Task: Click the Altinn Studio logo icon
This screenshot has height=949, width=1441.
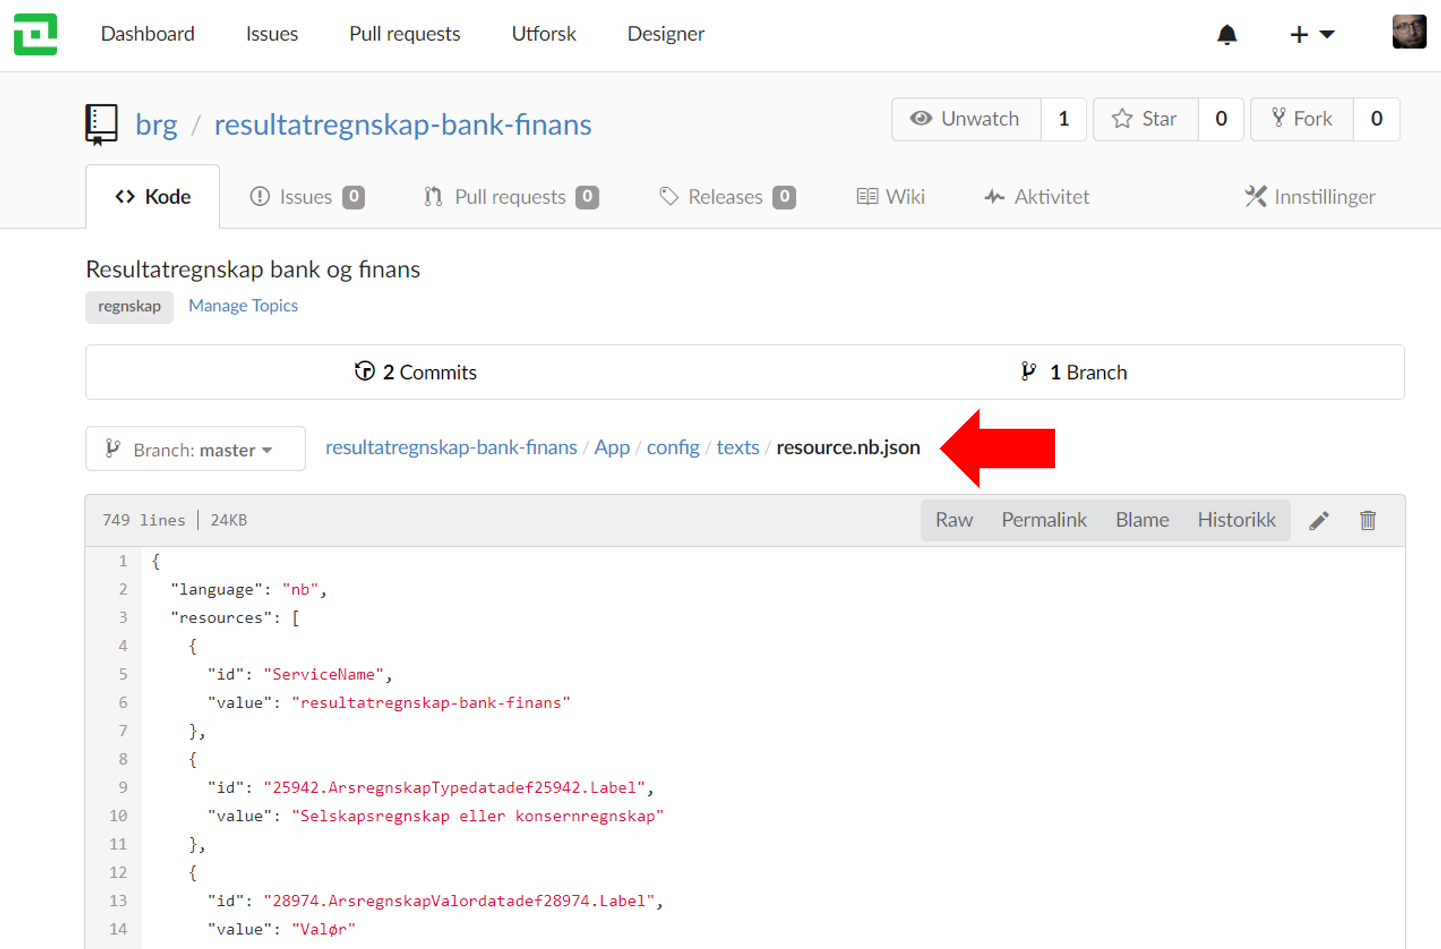Action: [35, 34]
